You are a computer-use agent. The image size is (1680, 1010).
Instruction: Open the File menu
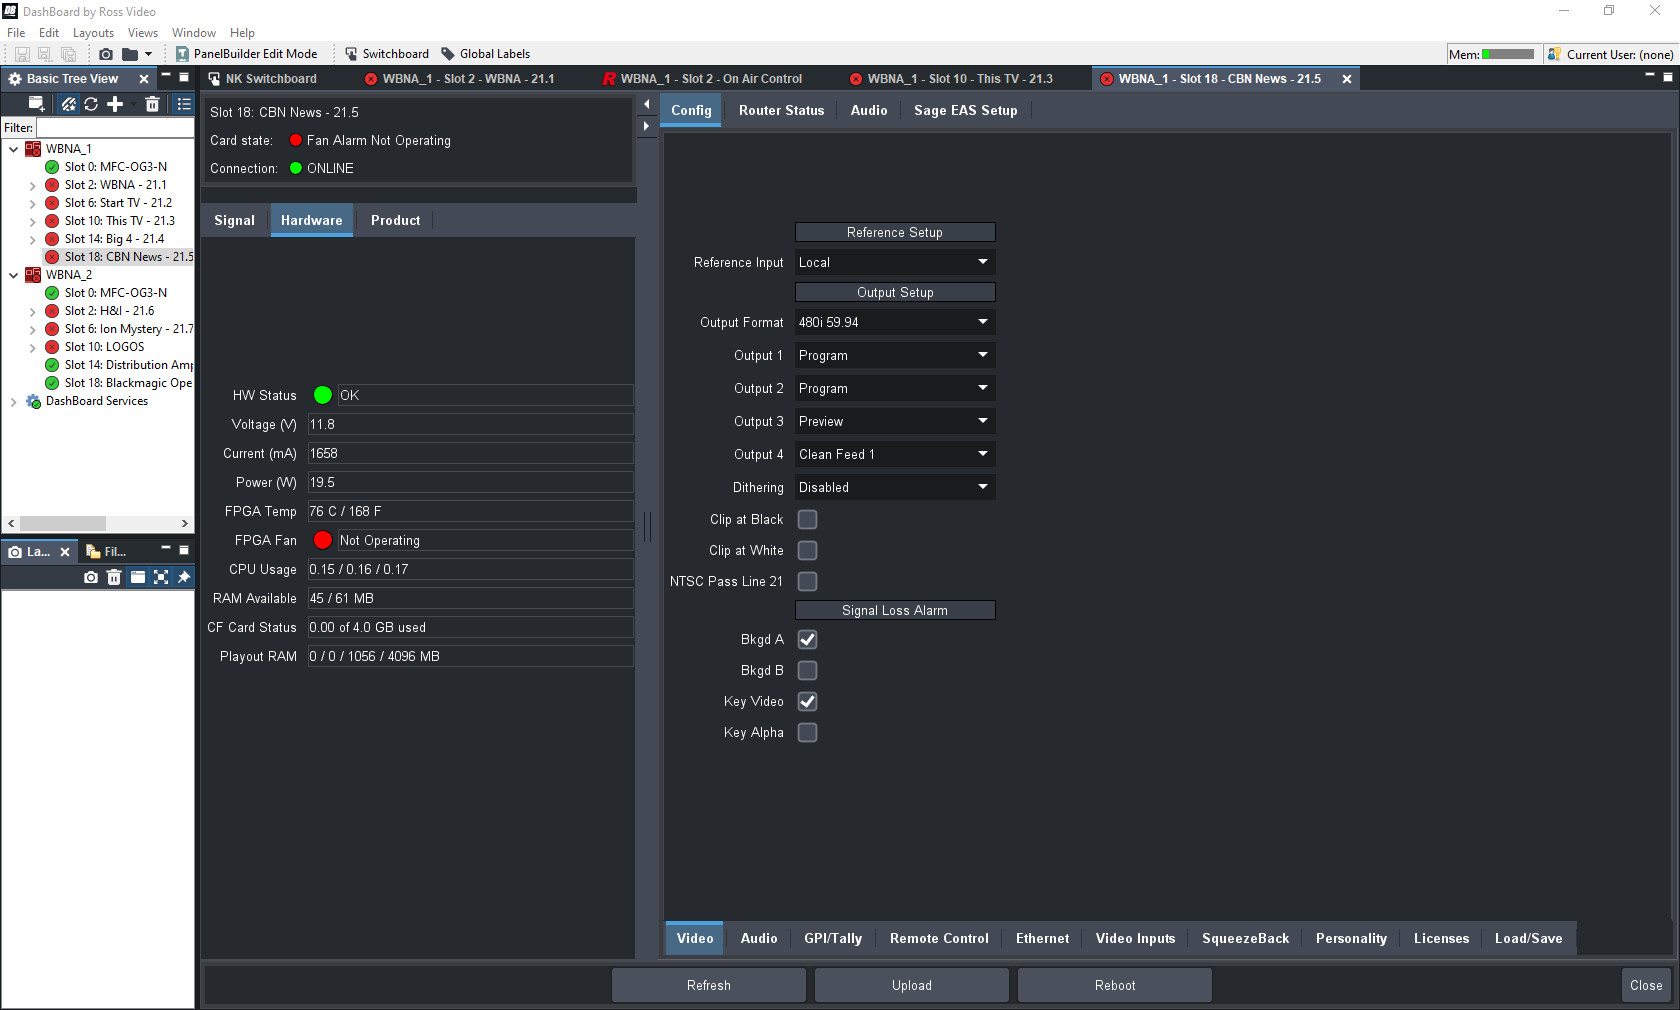pos(16,33)
